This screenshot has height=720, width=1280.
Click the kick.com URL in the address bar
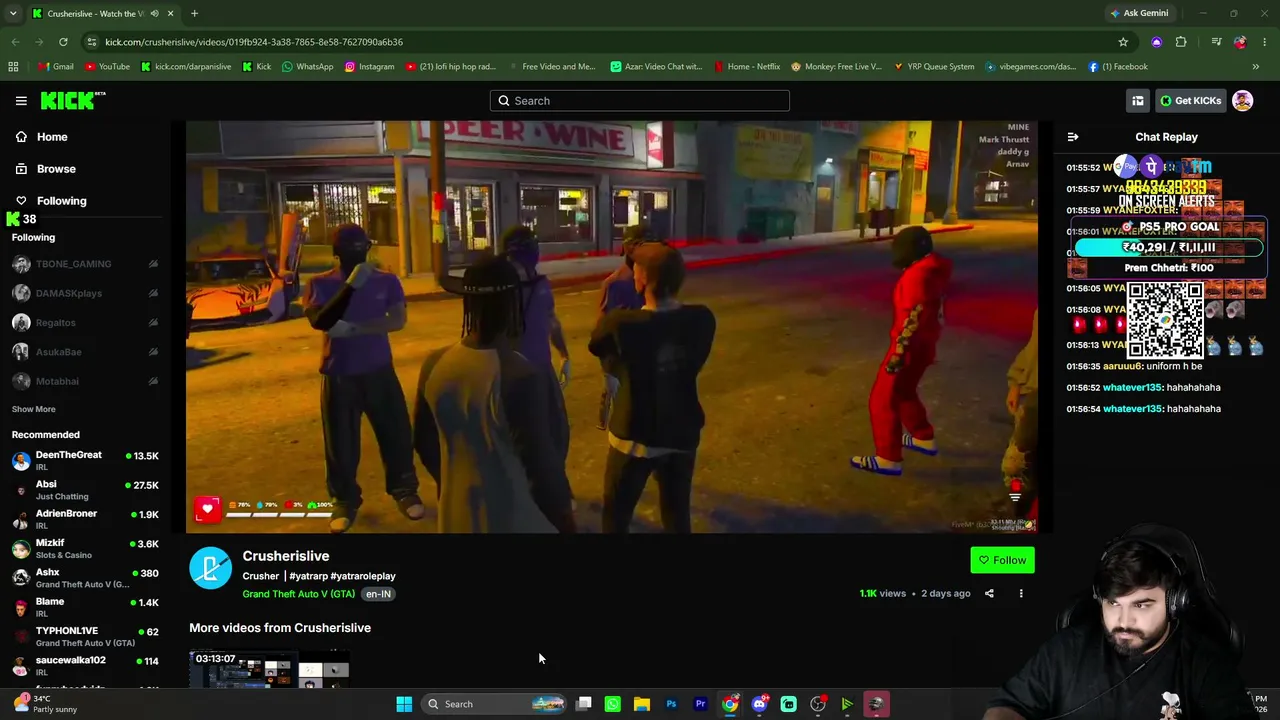(254, 42)
